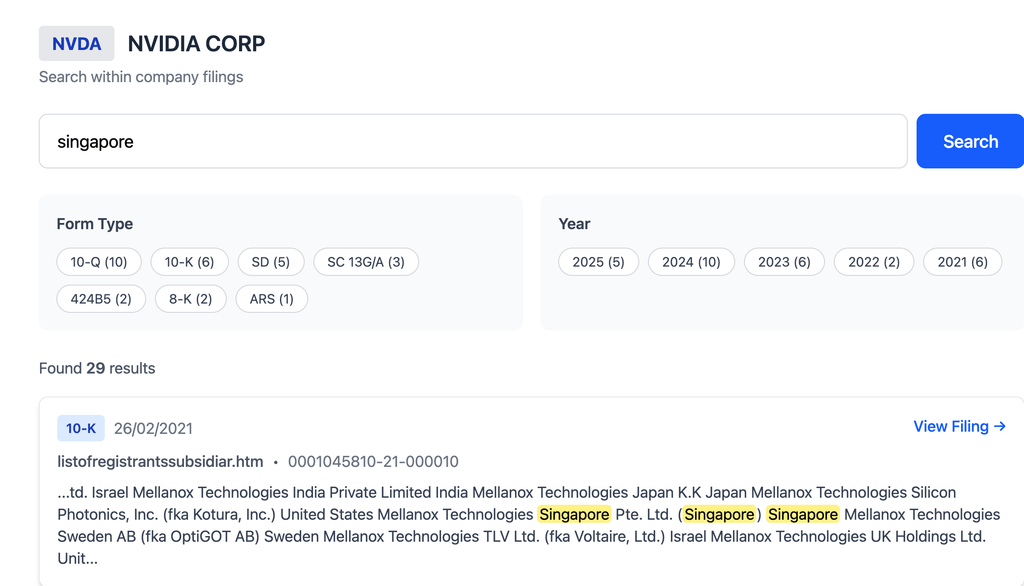Show only 2023 filings
Image resolution: width=1024 pixels, height=586 pixels.
pos(784,261)
